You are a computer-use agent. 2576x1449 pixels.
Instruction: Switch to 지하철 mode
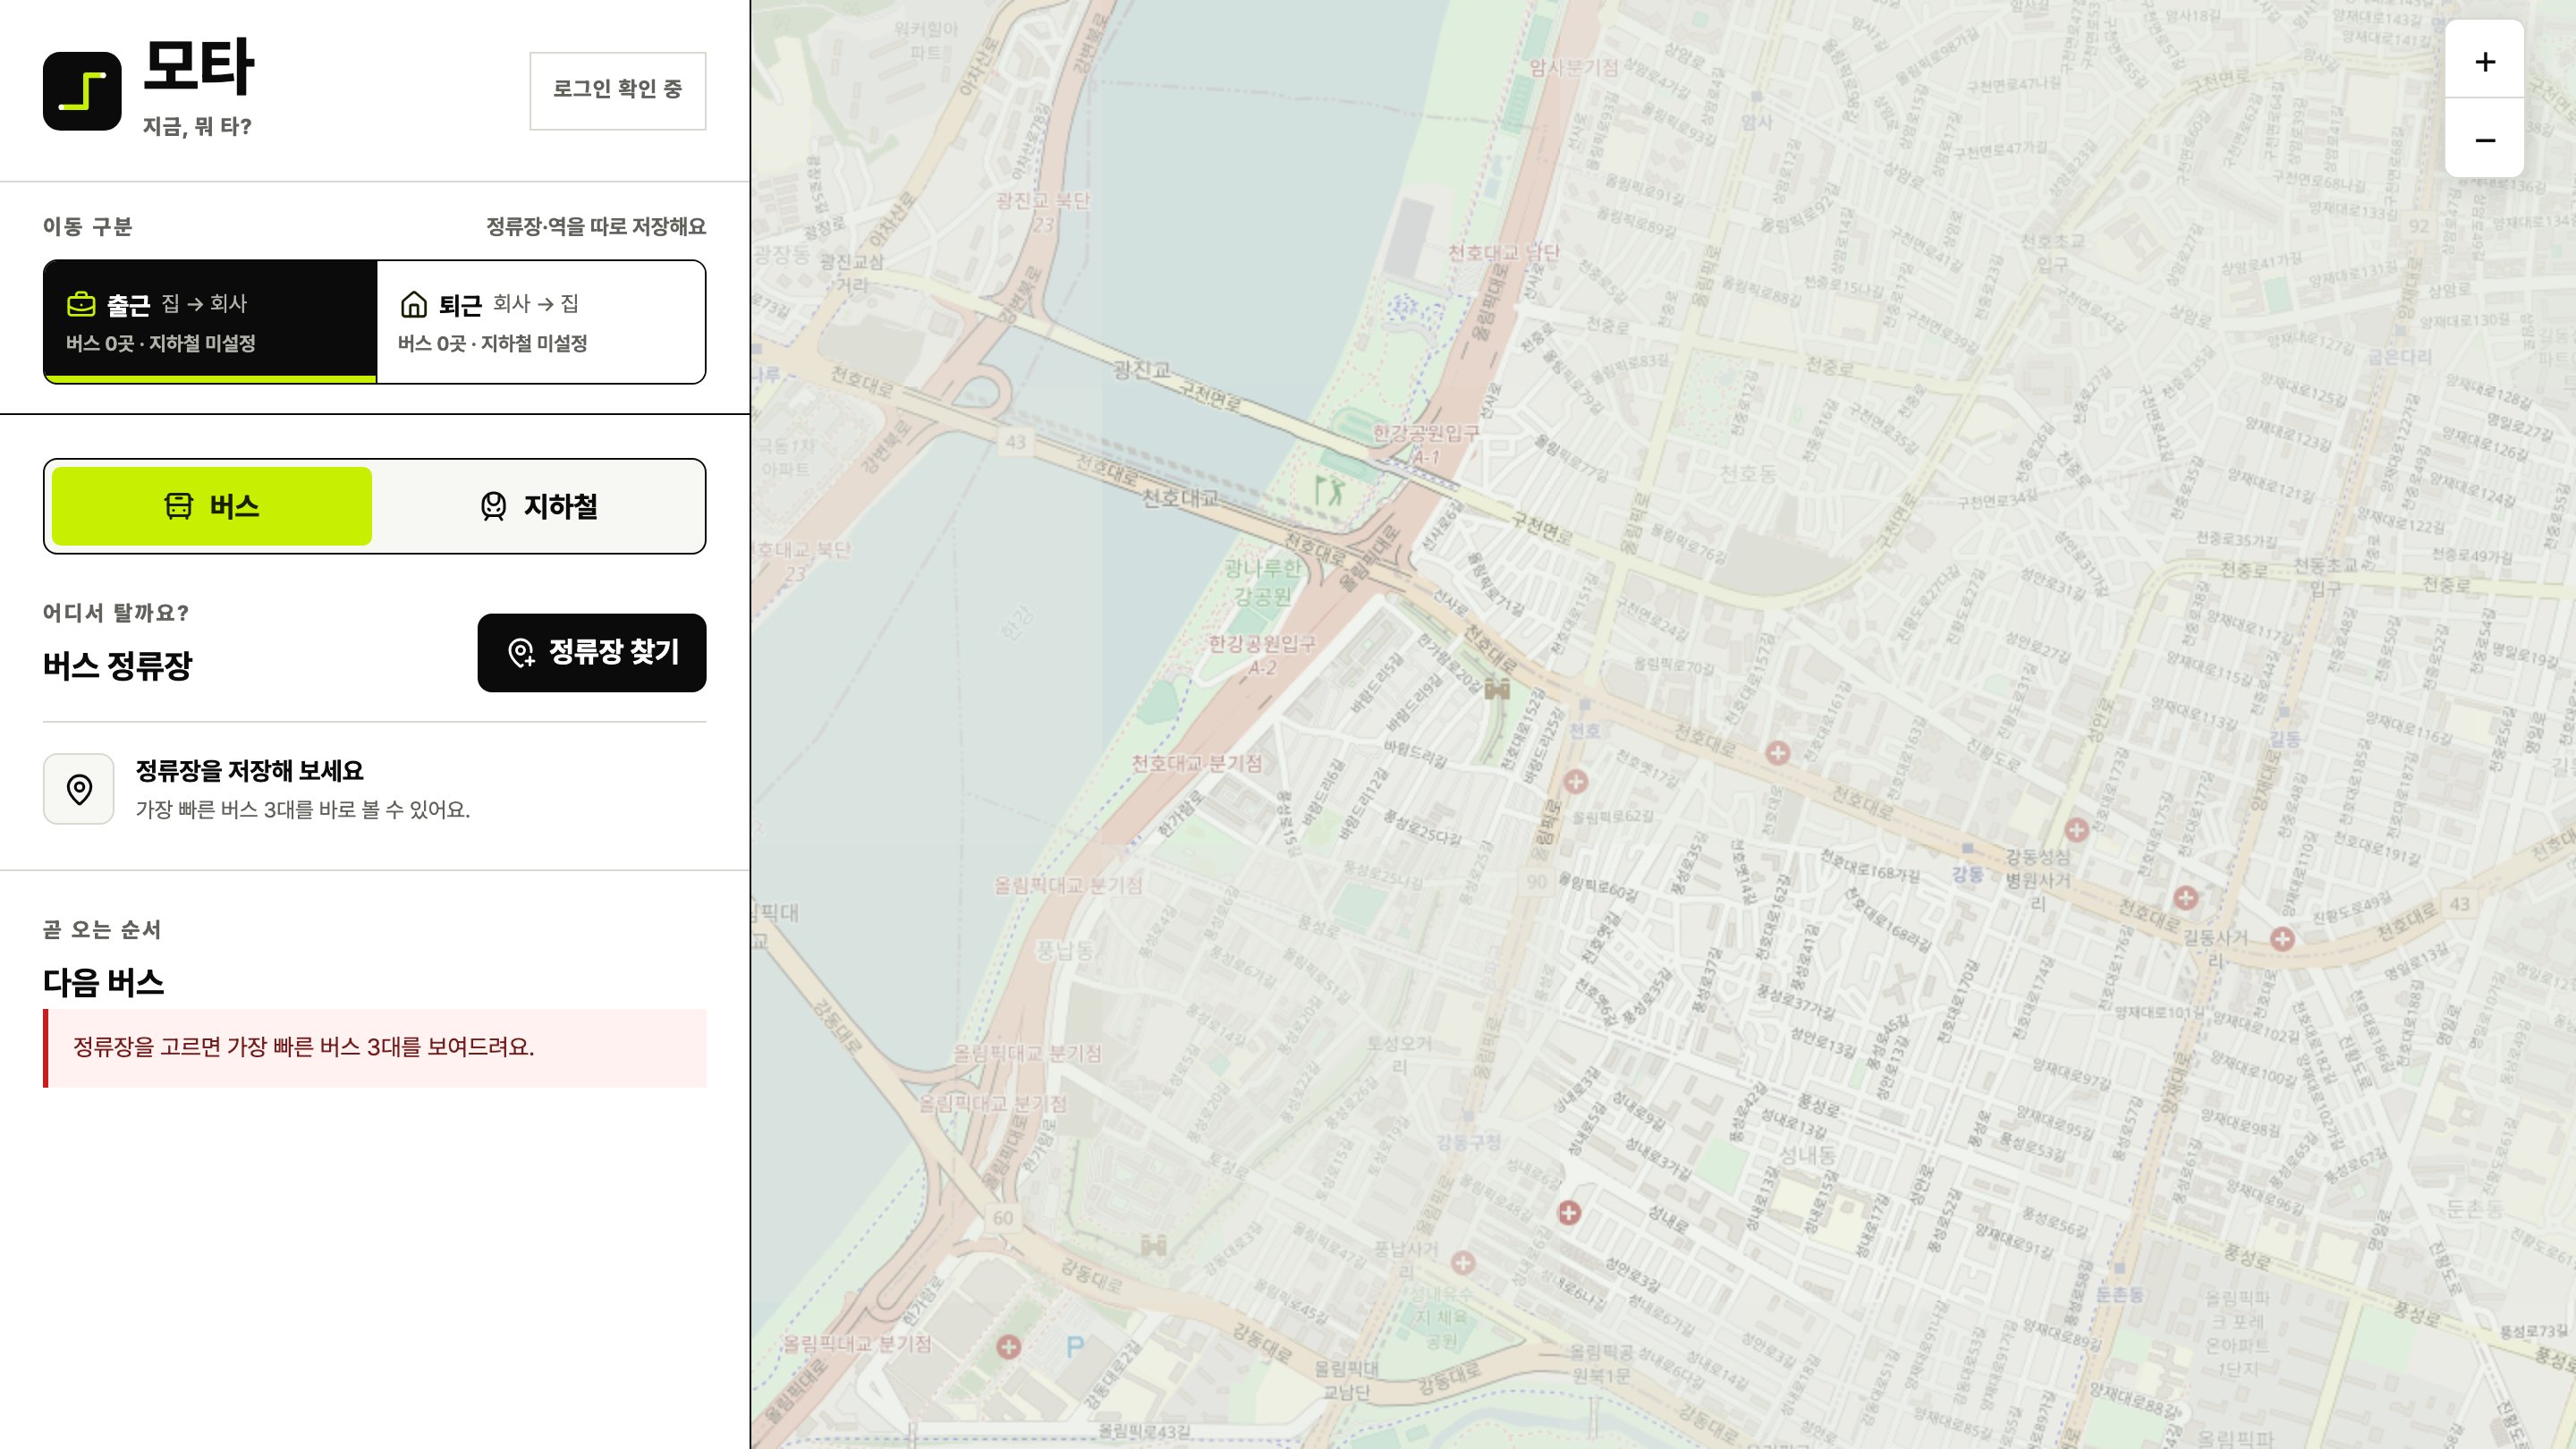[x=539, y=506]
